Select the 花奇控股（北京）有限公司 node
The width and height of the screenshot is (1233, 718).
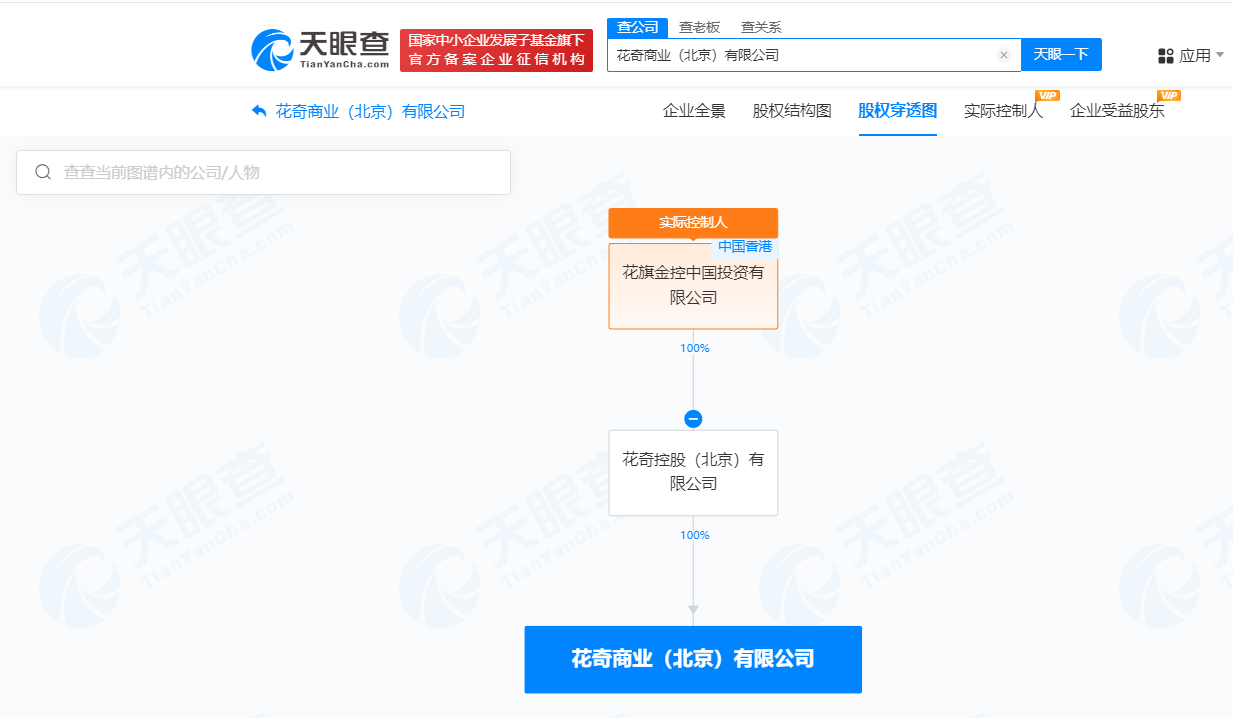click(x=693, y=472)
